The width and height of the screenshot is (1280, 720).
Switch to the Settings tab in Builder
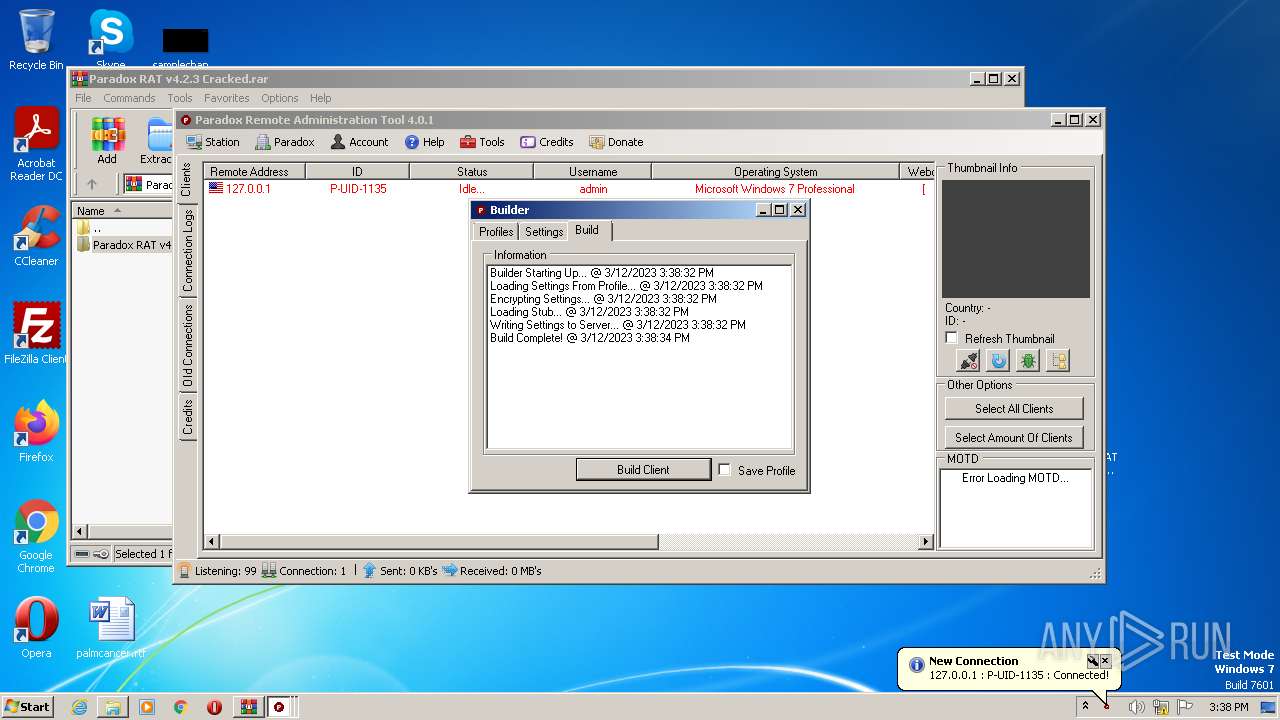[x=544, y=232]
